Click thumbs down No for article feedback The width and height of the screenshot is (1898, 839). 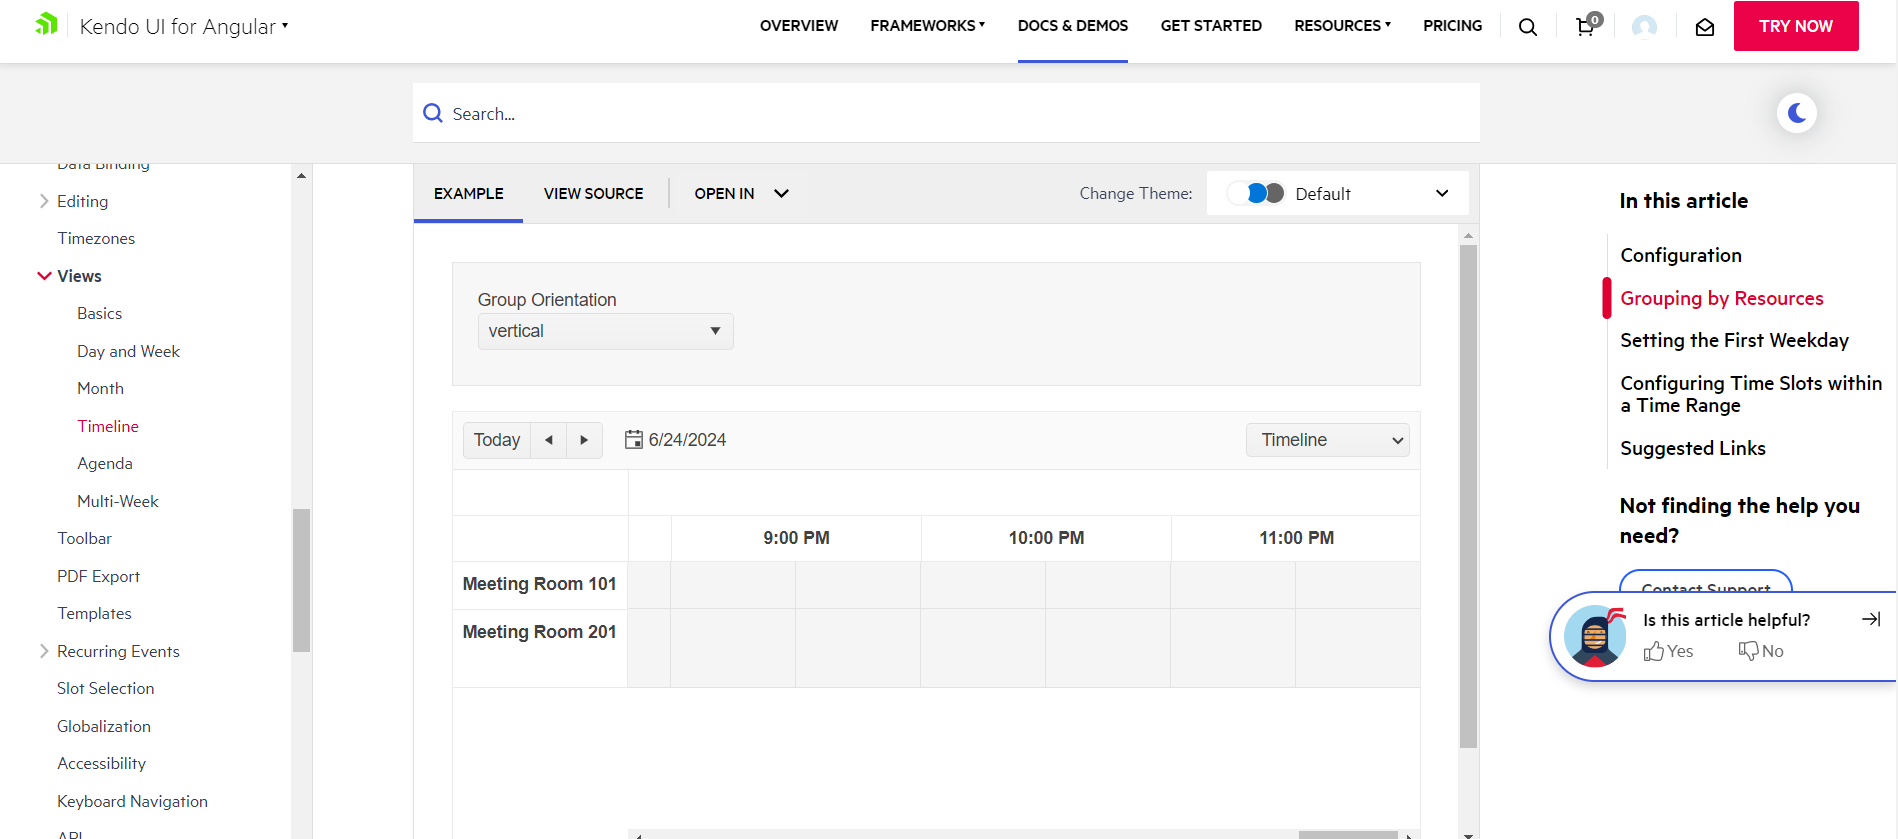tap(1761, 651)
